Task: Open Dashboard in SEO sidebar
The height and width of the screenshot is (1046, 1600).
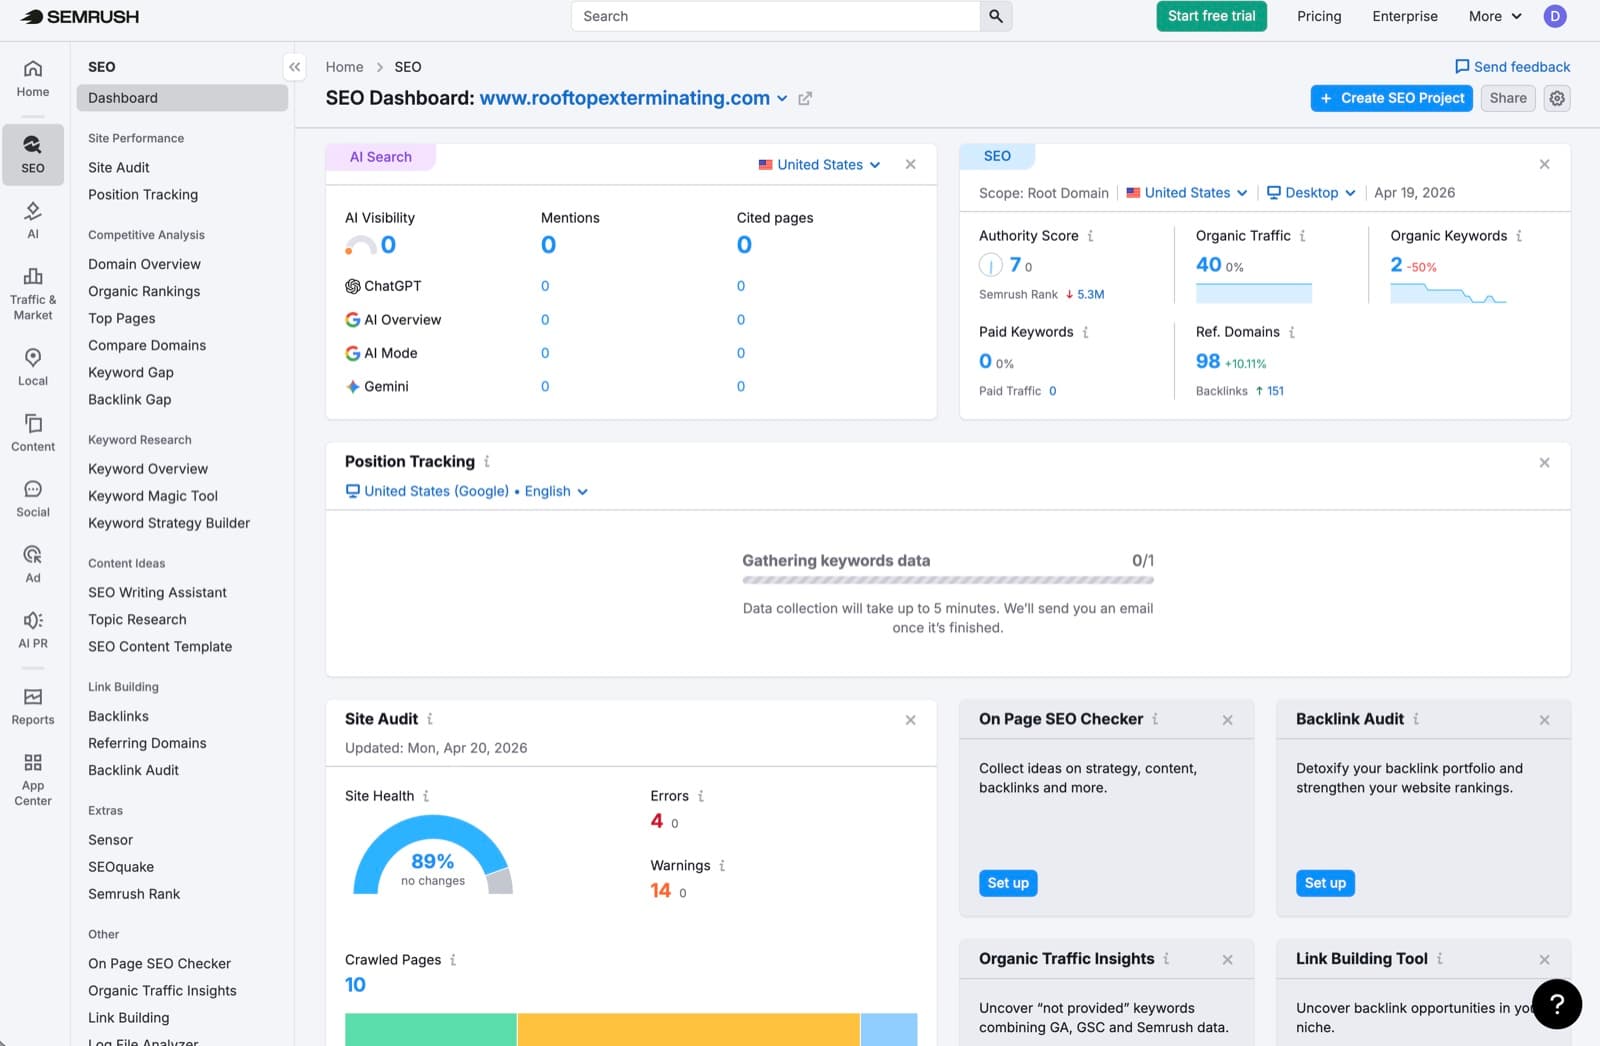Action: pyautogui.click(x=182, y=98)
